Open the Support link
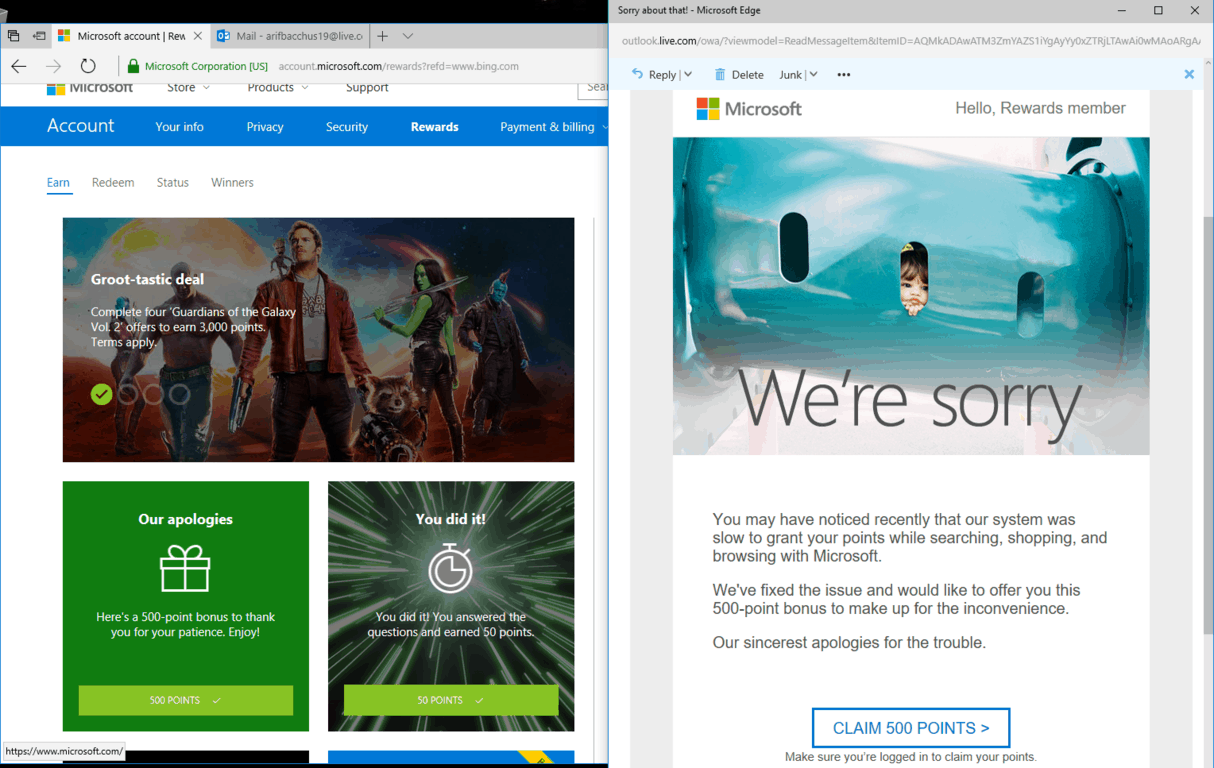The height and width of the screenshot is (768, 1214). pyautogui.click(x=367, y=88)
